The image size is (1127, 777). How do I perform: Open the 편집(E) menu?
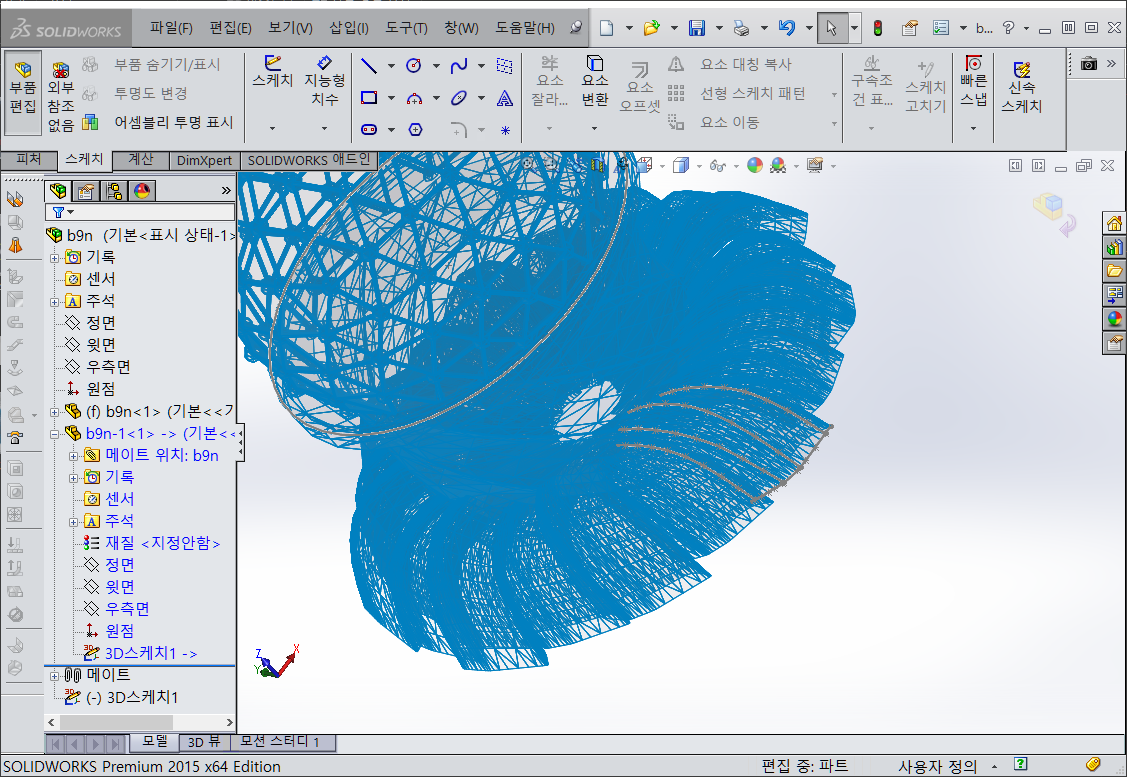(x=230, y=28)
